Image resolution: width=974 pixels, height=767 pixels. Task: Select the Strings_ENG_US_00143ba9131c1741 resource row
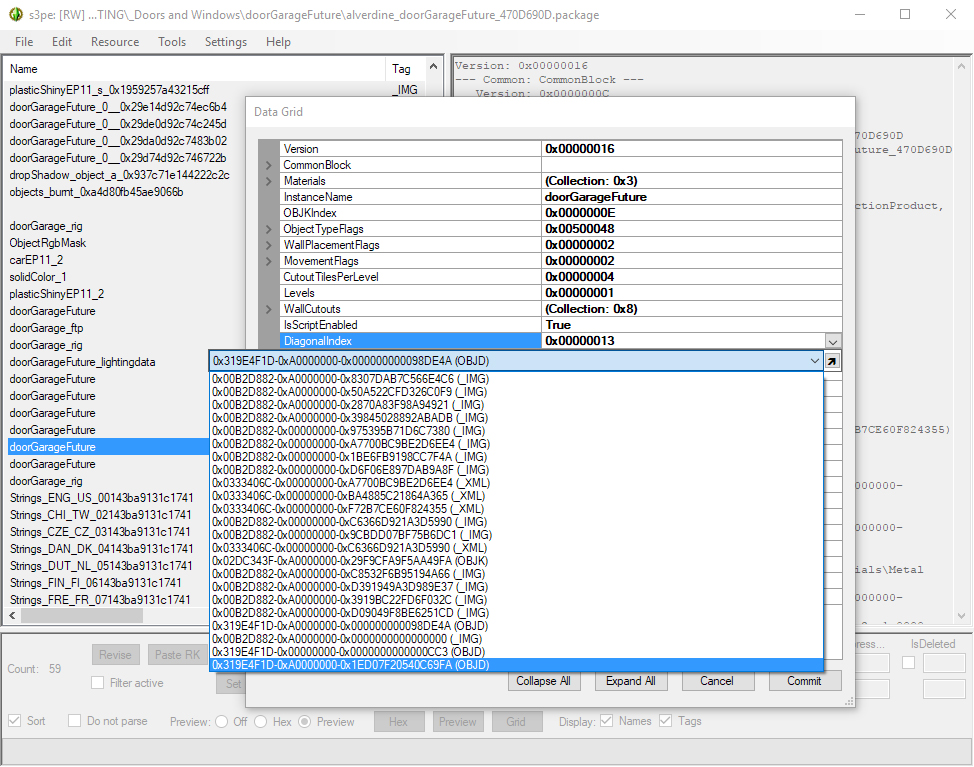tap(108, 498)
